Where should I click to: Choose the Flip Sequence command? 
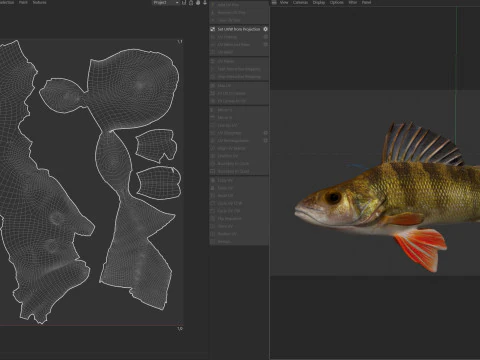[x=239, y=218]
